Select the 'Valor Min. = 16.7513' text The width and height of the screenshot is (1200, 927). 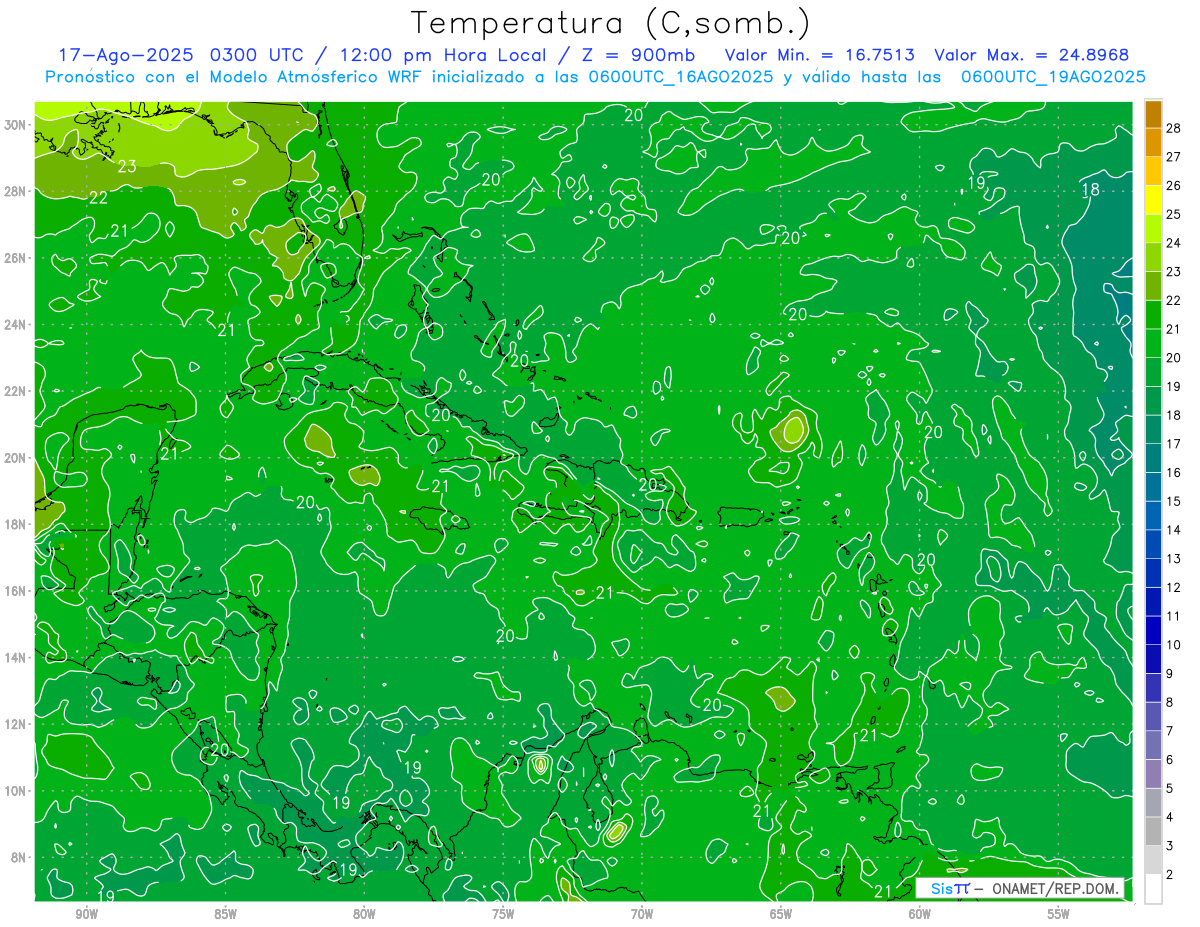[x=819, y=55]
